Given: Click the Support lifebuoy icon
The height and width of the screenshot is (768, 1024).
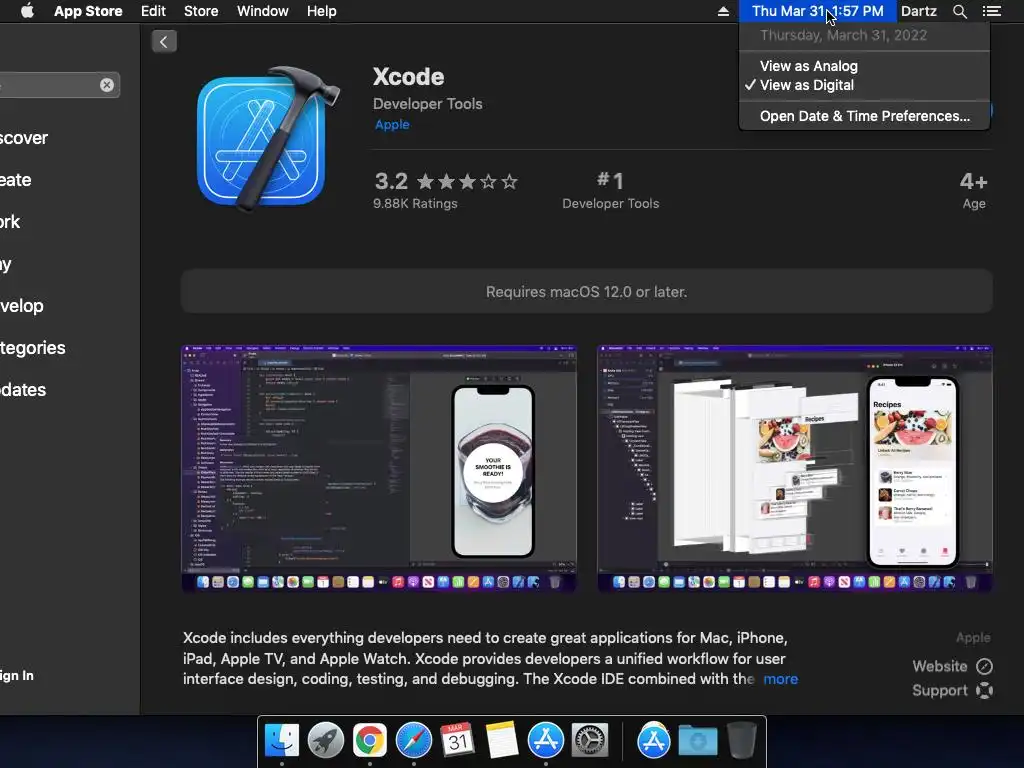Looking at the screenshot, I should [x=984, y=690].
